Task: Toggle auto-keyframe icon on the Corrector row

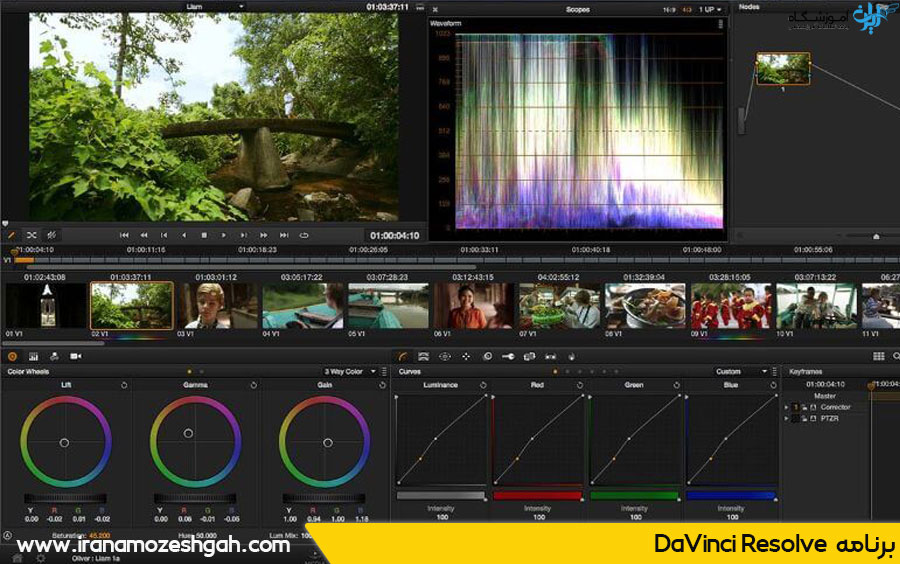Action: pyautogui.click(x=813, y=407)
